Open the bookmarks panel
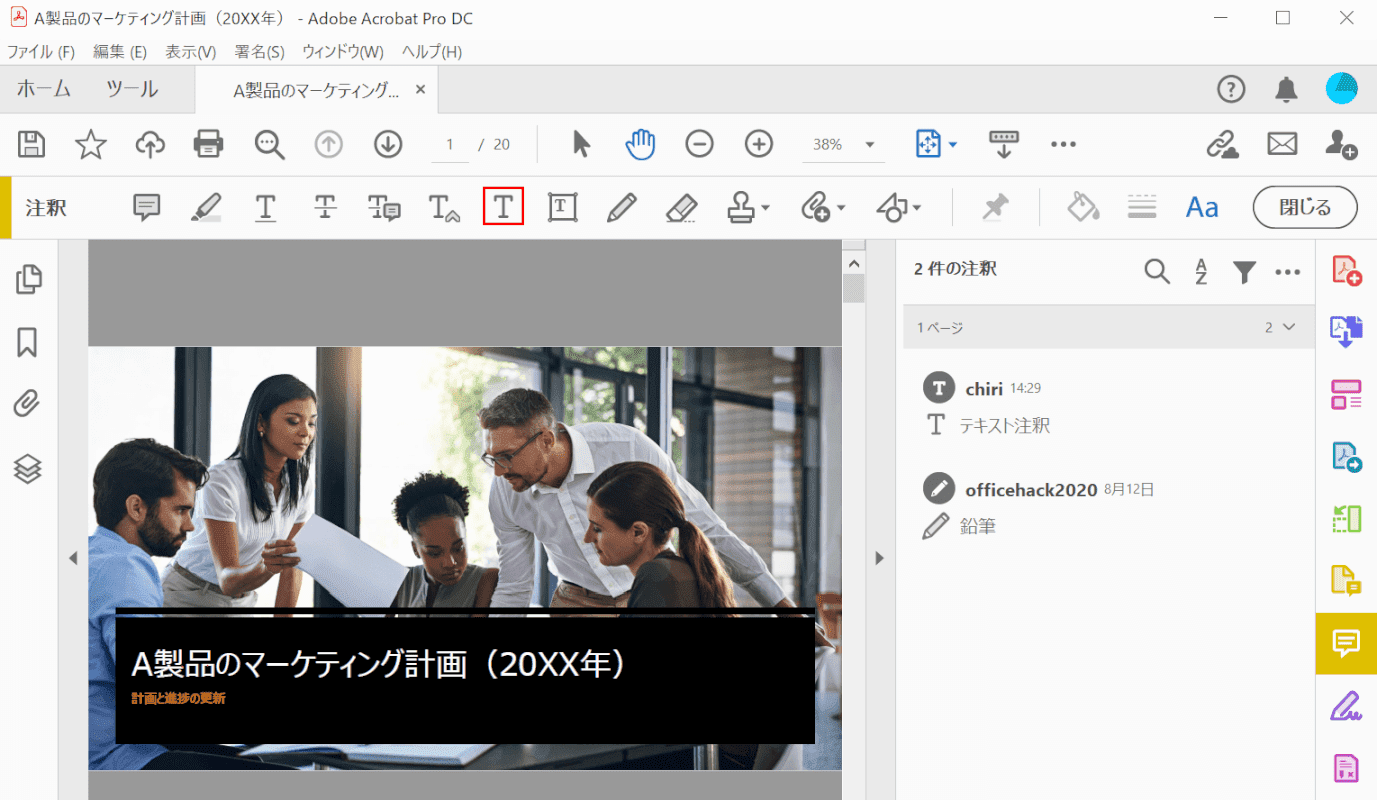1377x800 pixels. pos(28,342)
